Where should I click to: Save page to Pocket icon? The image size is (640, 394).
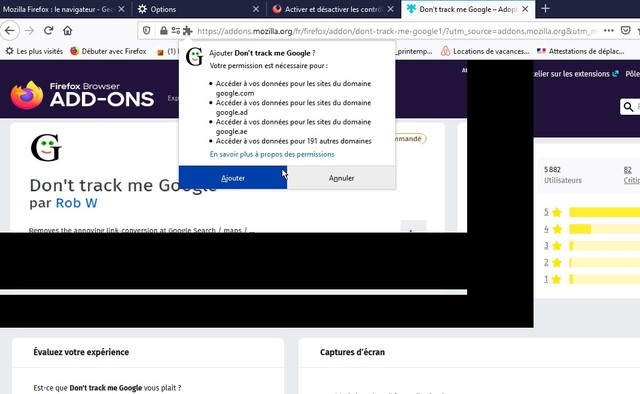click(625, 31)
